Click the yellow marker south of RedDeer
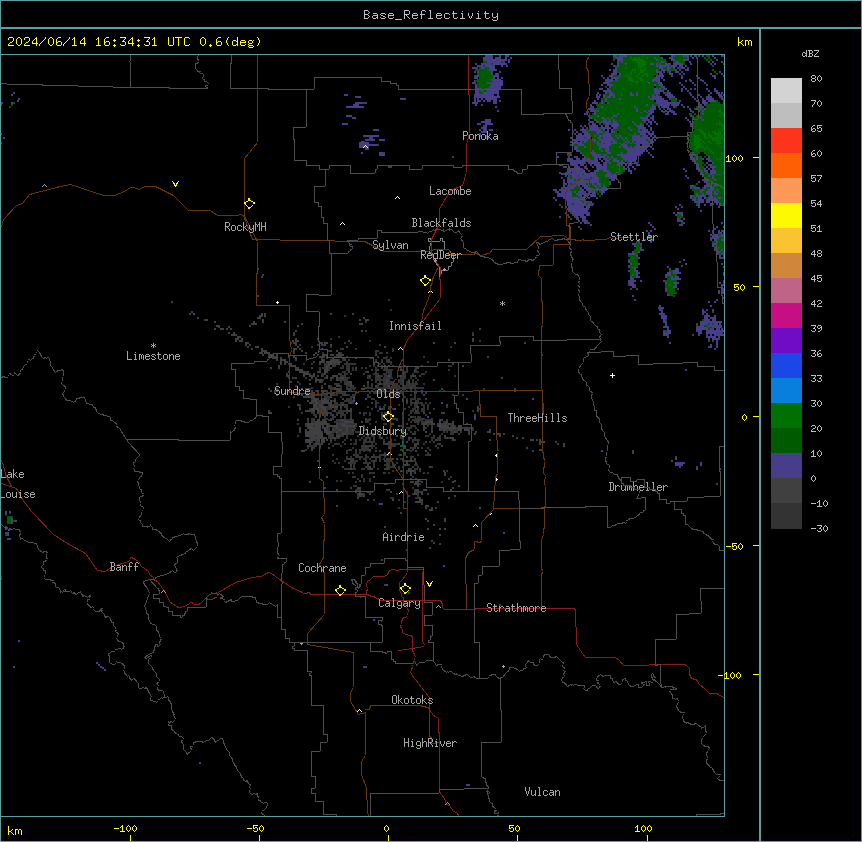Image resolution: width=862 pixels, height=842 pixels. pos(425,281)
